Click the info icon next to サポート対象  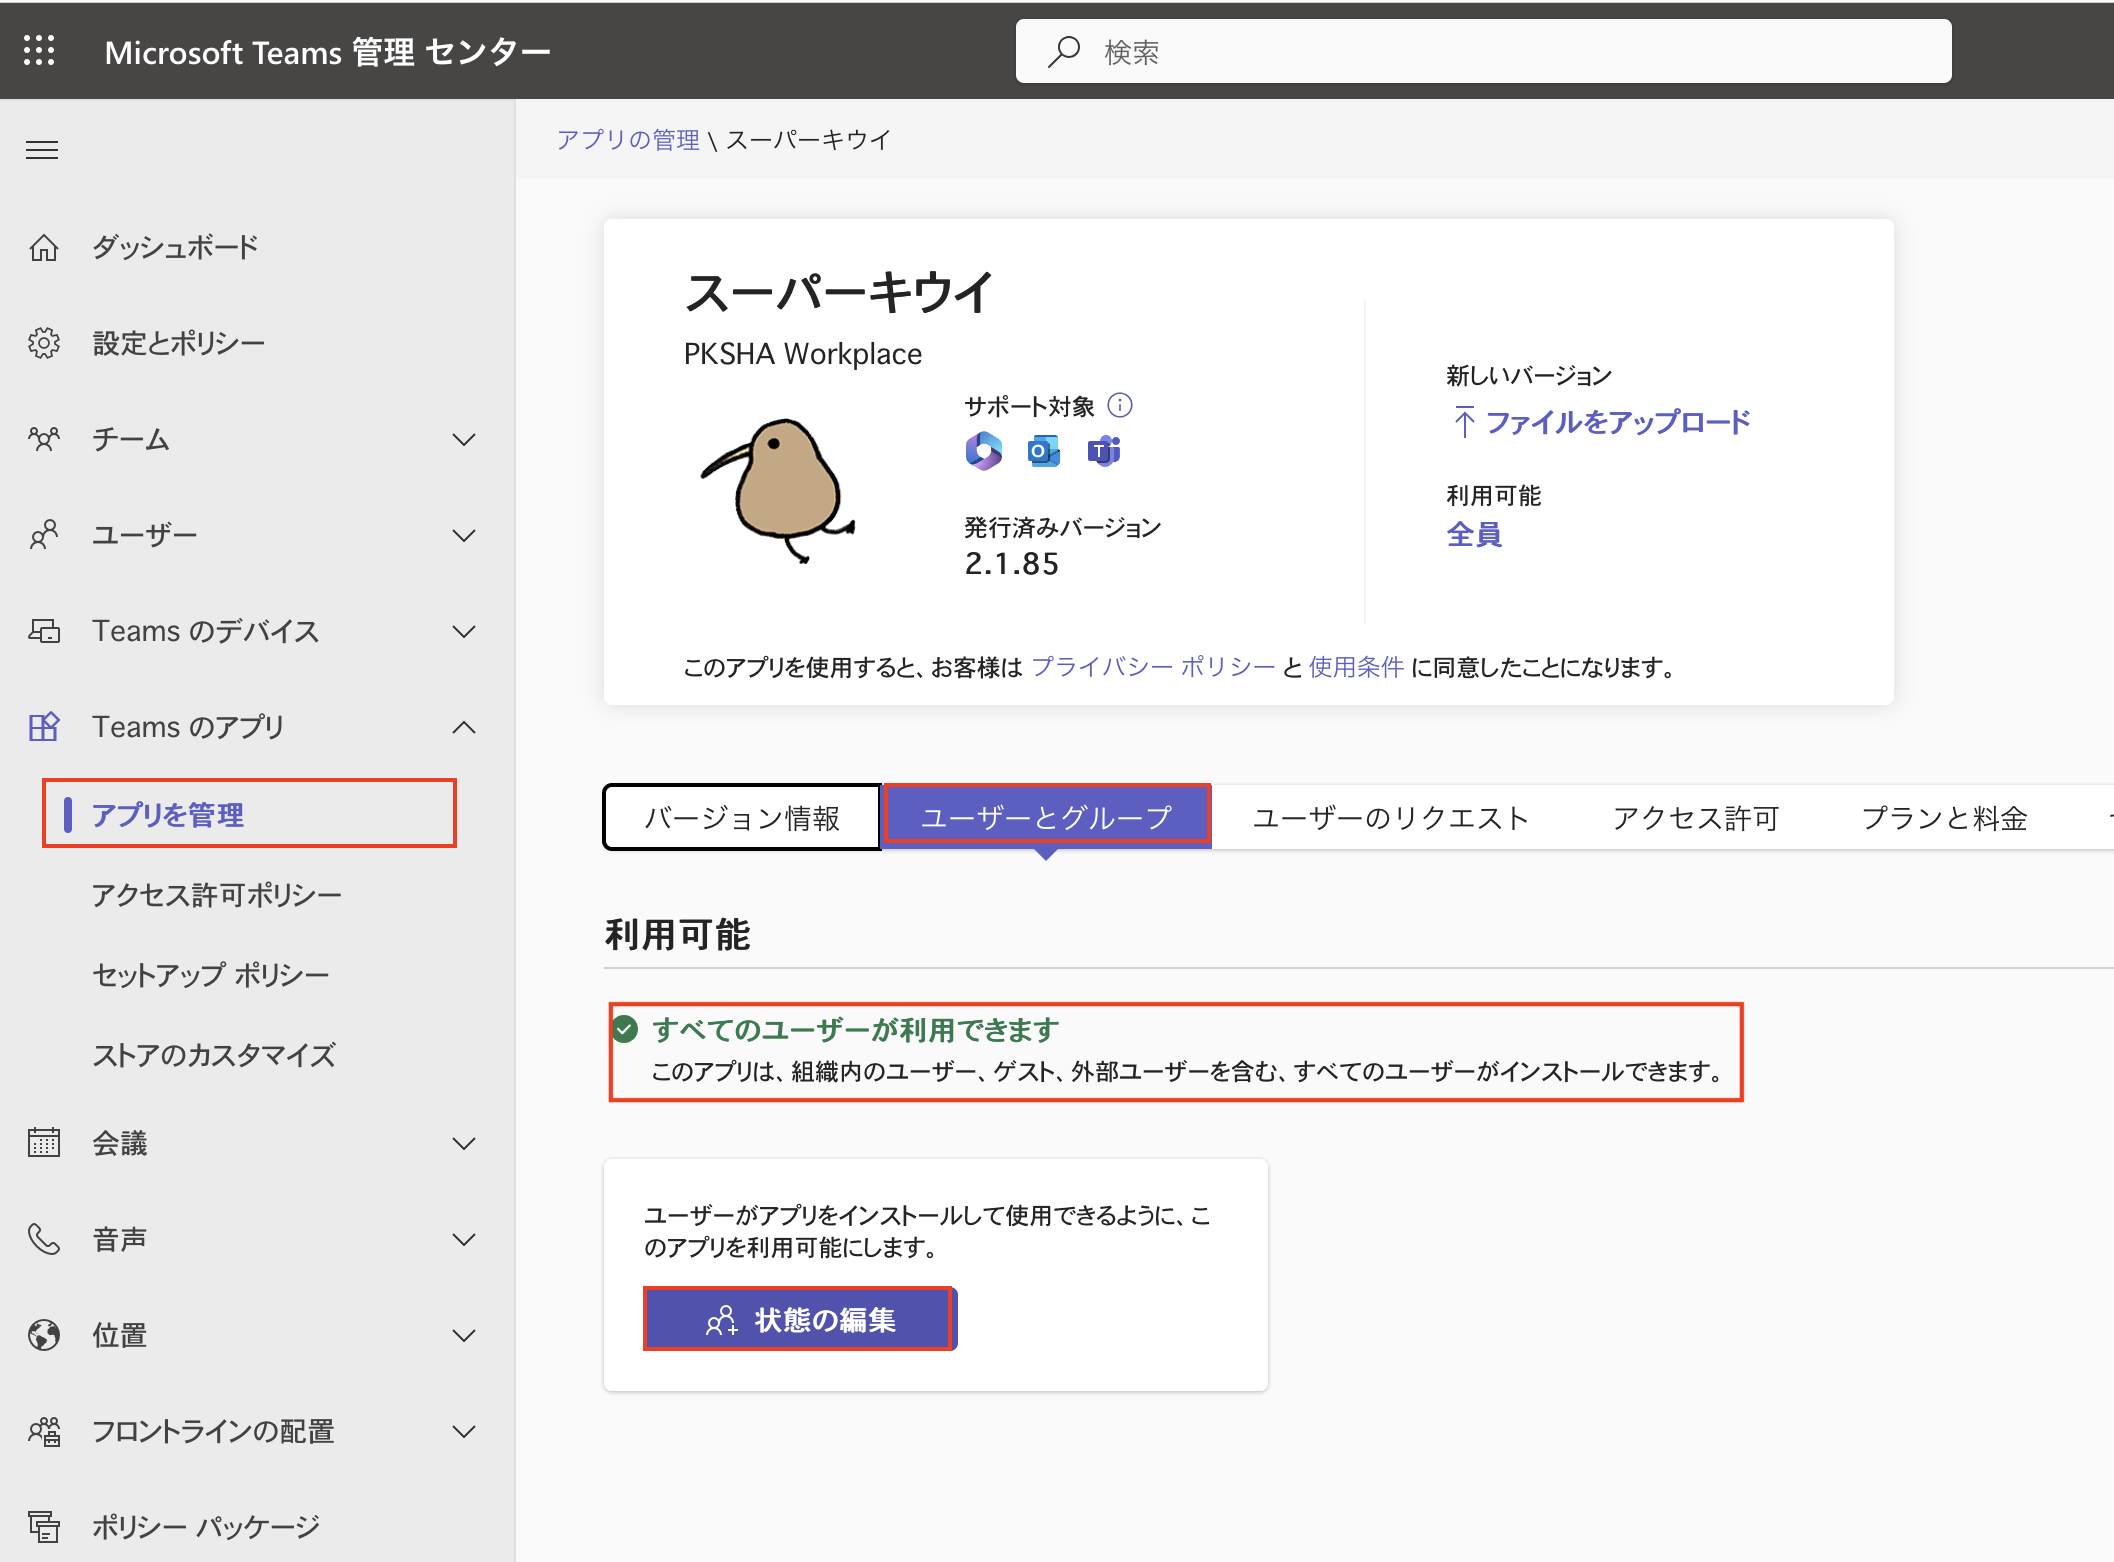click(x=1120, y=405)
